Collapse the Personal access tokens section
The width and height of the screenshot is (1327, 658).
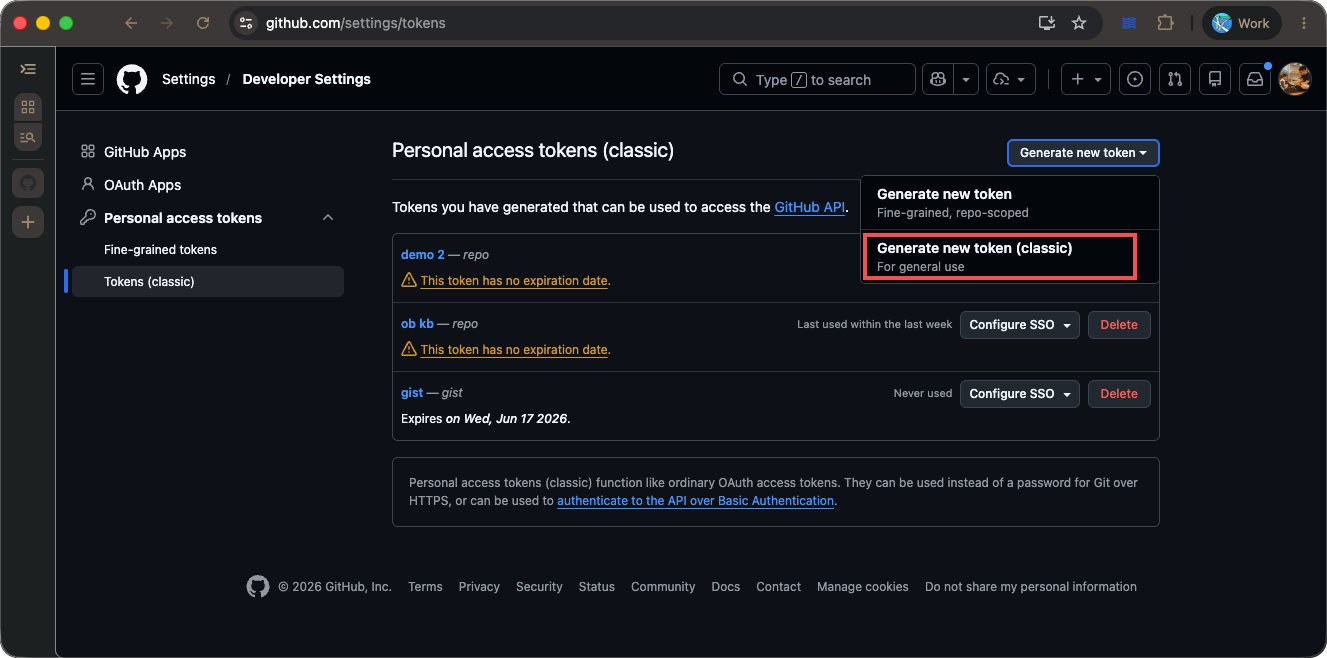coord(328,218)
